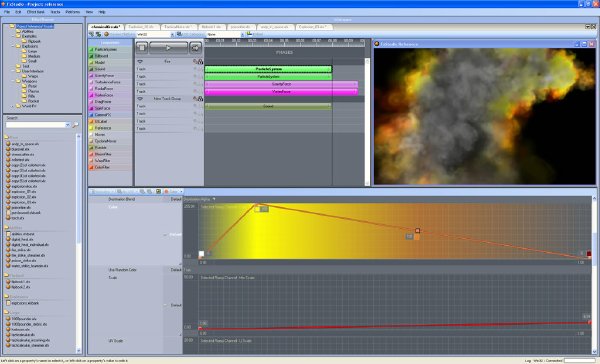This screenshot has width=600, height=364.
Task: Select the VortexForce timeline block
Action: 281,91
